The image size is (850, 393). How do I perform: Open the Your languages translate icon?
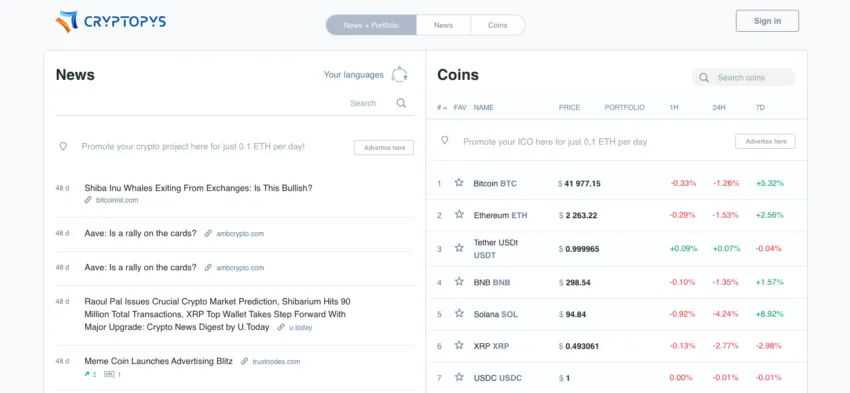(400, 74)
